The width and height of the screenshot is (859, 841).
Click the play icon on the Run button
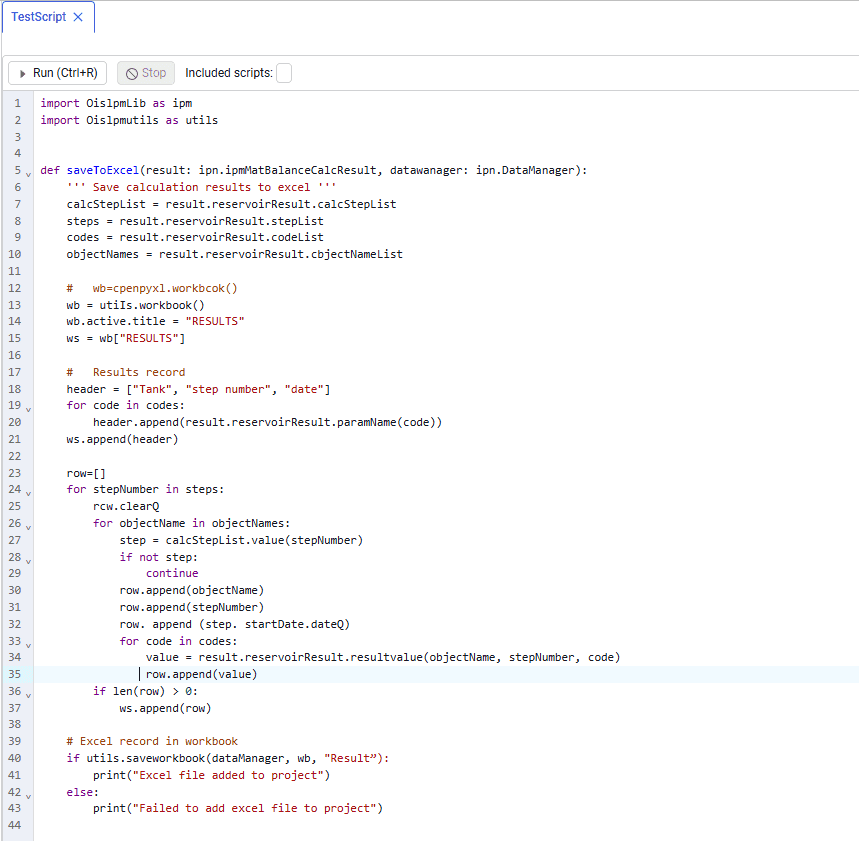22,73
